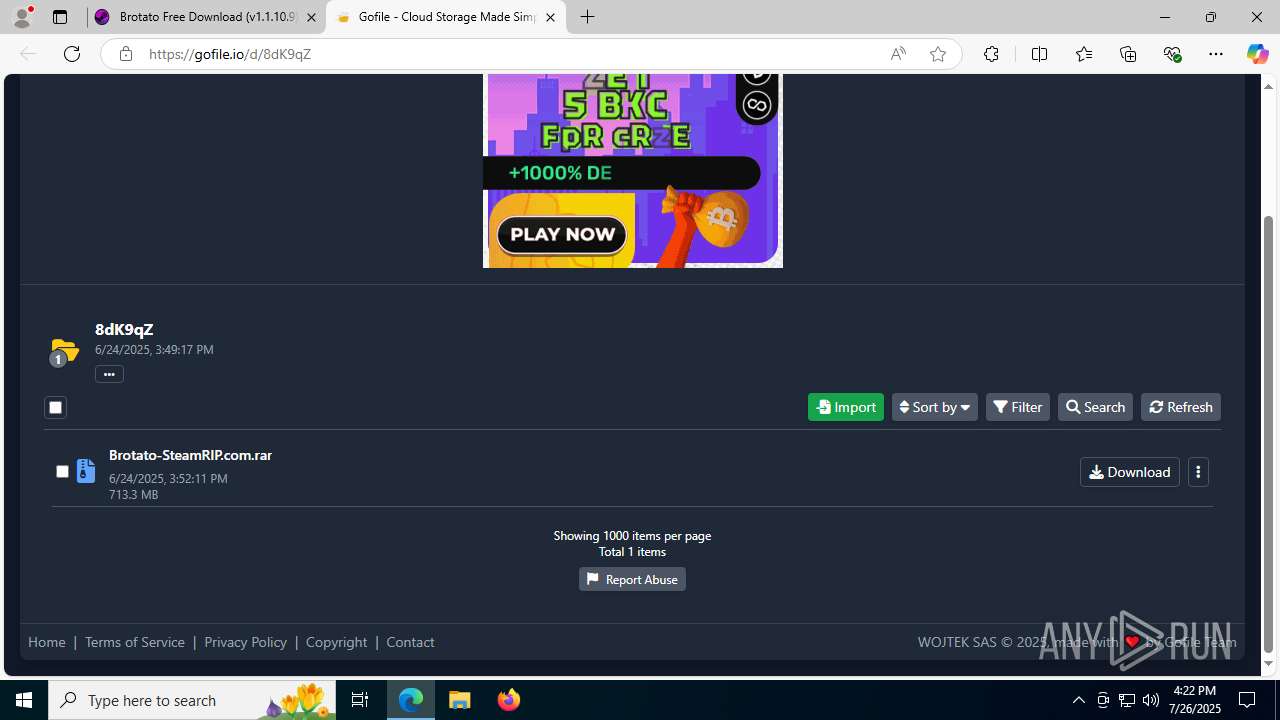Image resolution: width=1280 pixels, height=720 pixels.
Task: Go to Home footer link
Action: pyautogui.click(x=47, y=642)
